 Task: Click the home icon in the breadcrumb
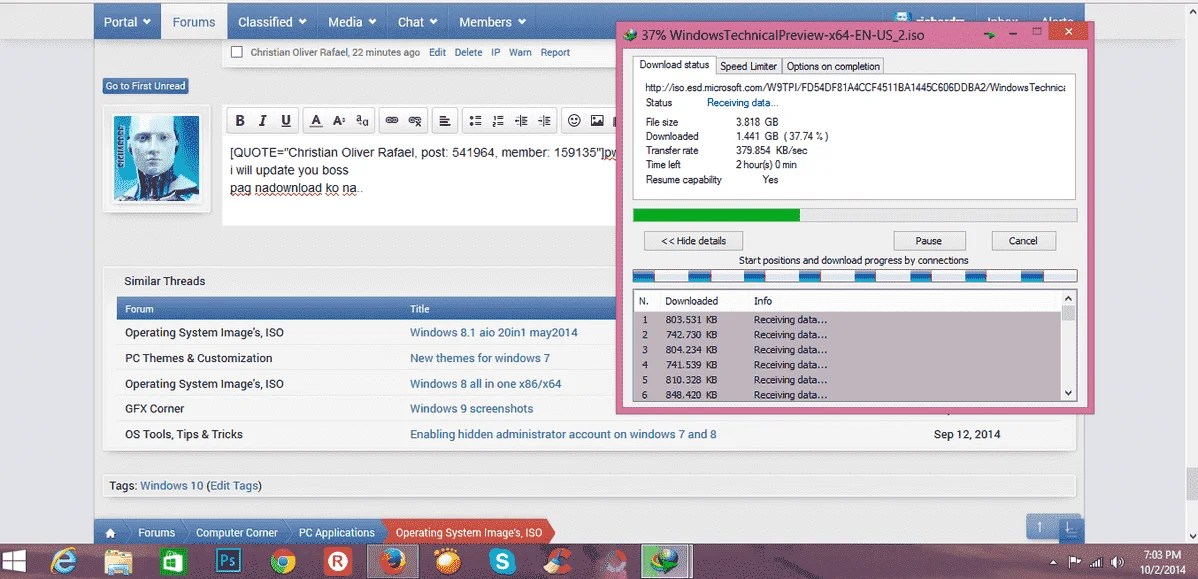(x=110, y=532)
